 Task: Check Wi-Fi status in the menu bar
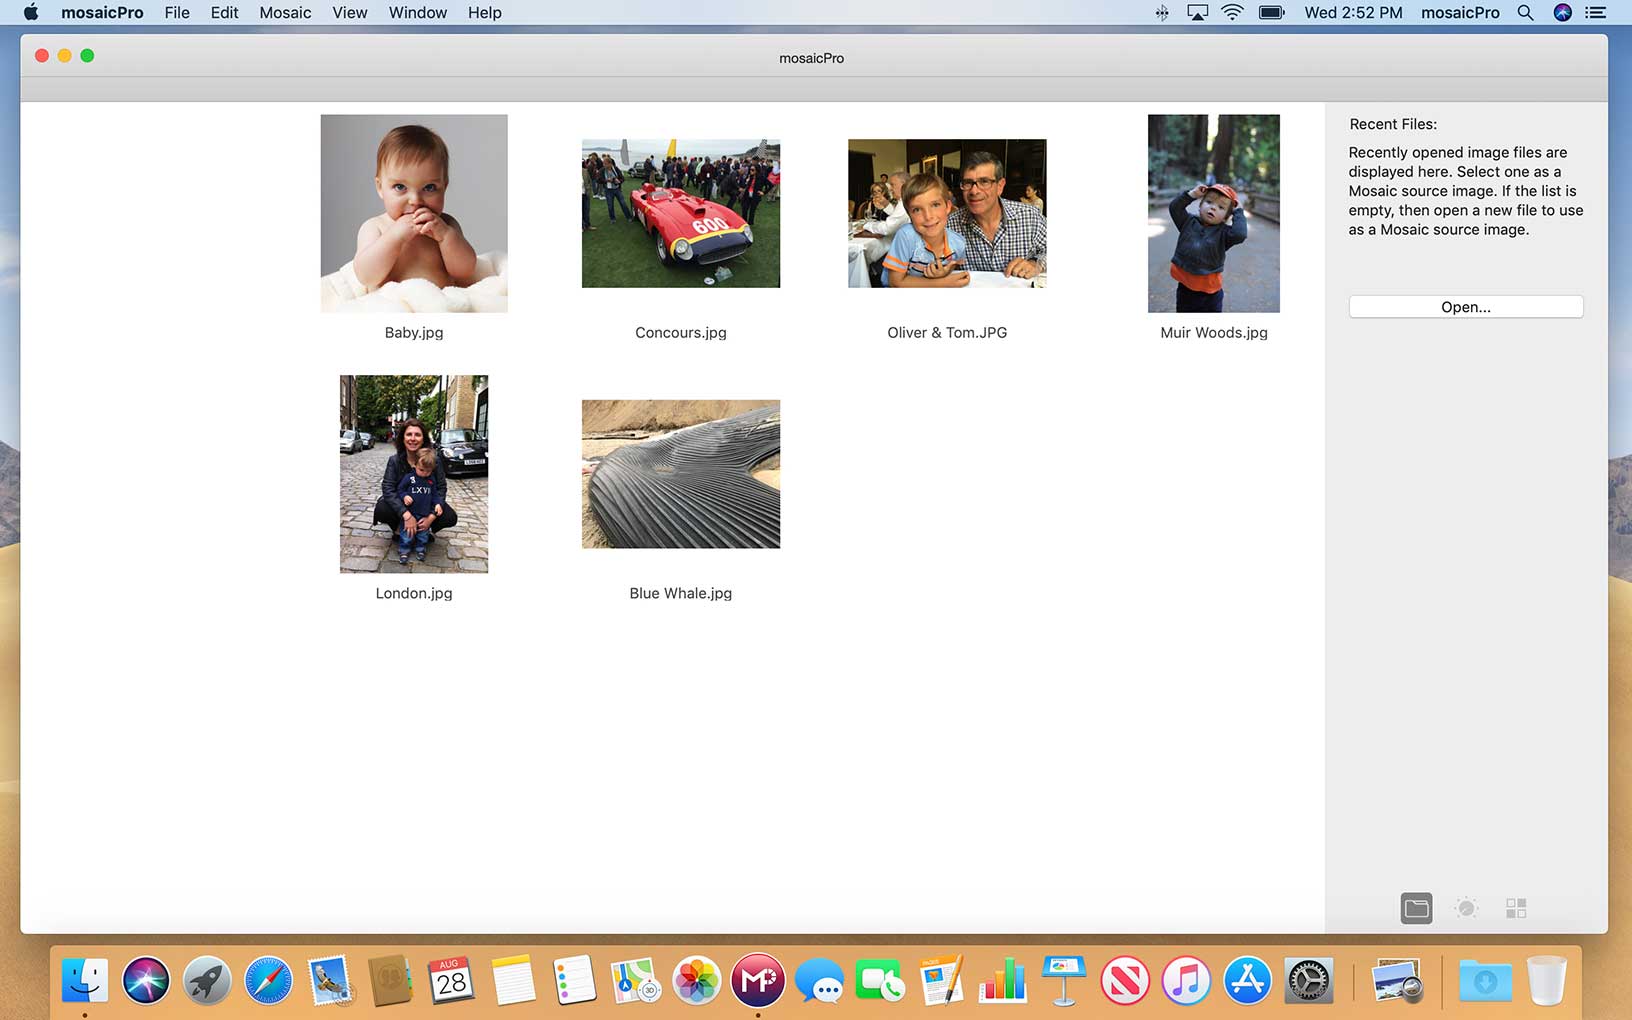[x=1231, y=13]
